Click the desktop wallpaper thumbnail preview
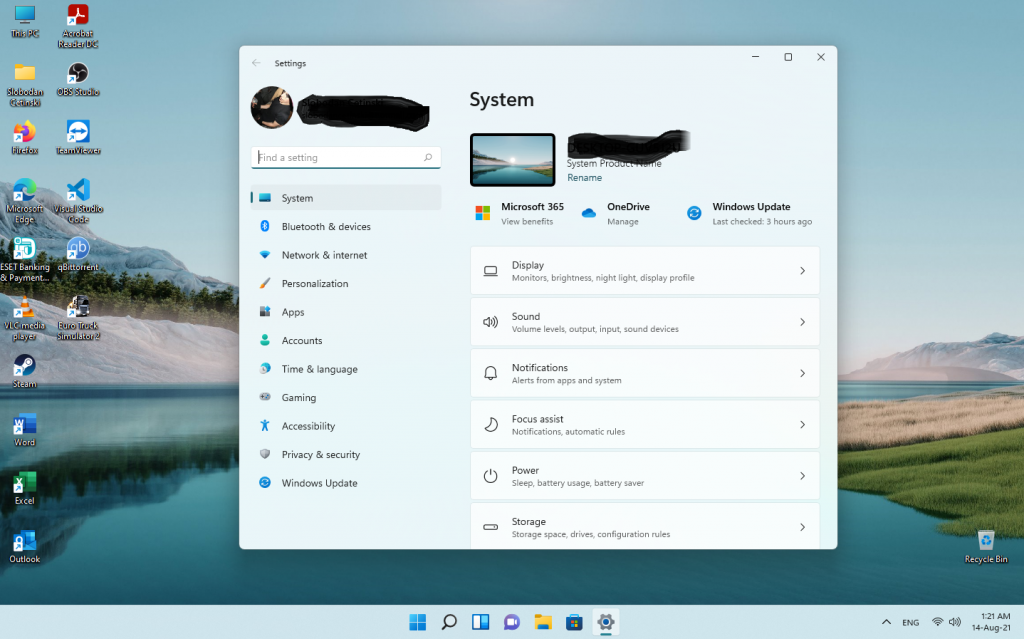1024x639 pixels. pos(512,160)
